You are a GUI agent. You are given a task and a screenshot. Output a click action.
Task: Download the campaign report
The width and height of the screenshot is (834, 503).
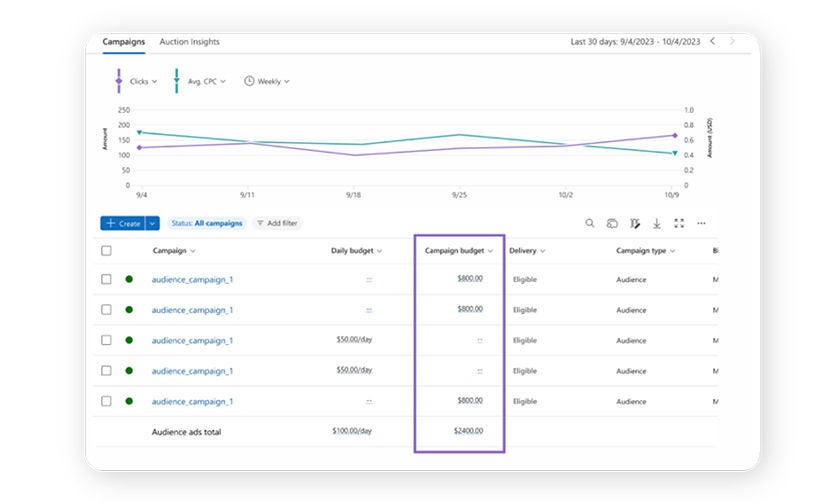coord(657,224)
